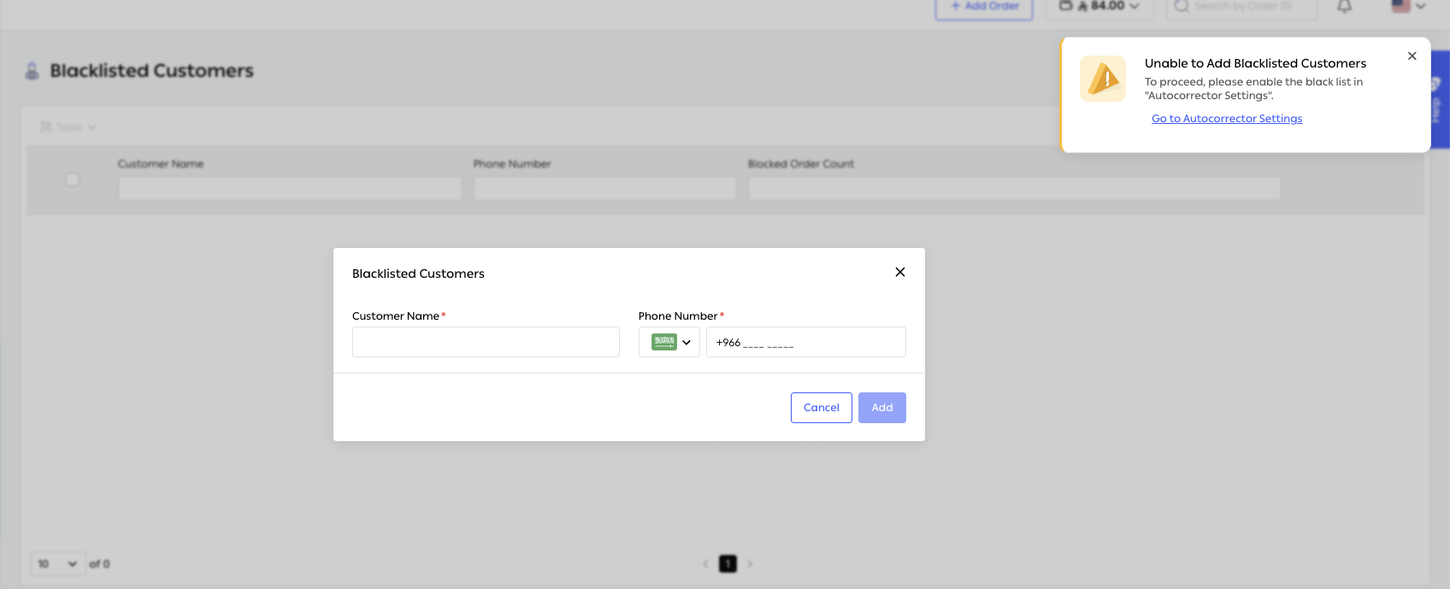Click the +966 phone number input
Viewport: 1450px width, 589px height.
[806, 342]
